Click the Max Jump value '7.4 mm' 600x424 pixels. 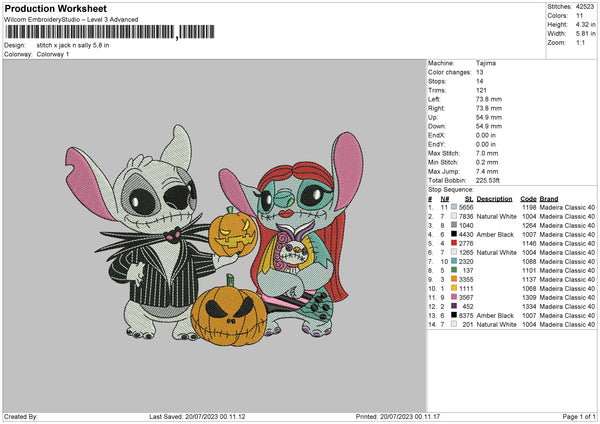point(487,171)
